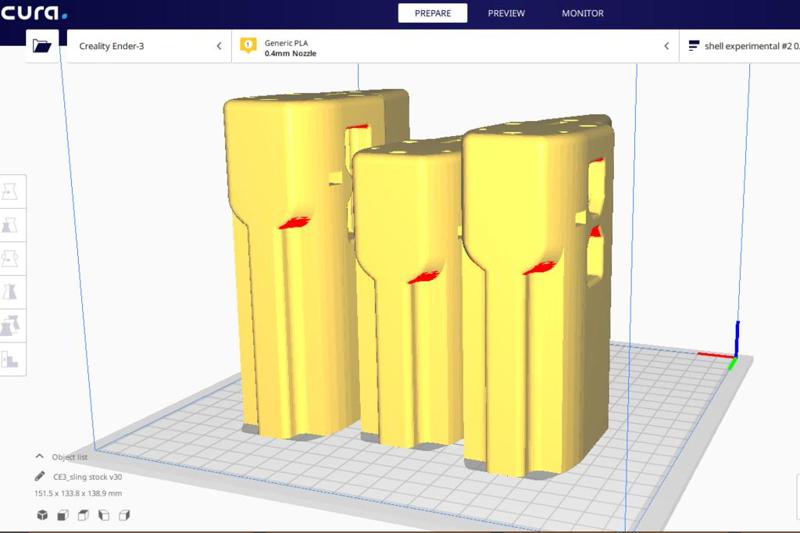Click the yellow extruder material icon

pos(248,46)
